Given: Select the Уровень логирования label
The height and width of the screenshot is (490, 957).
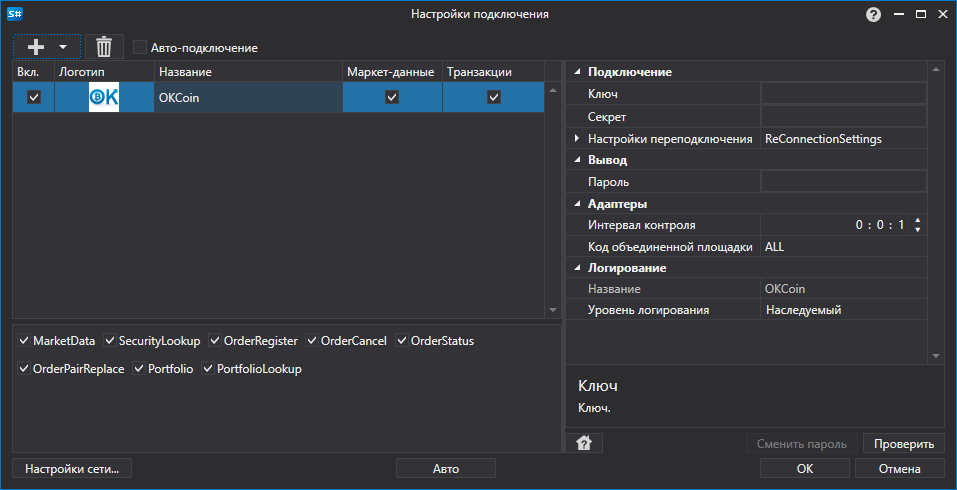Looking at the screenshot, I should [x=648, y=310].
